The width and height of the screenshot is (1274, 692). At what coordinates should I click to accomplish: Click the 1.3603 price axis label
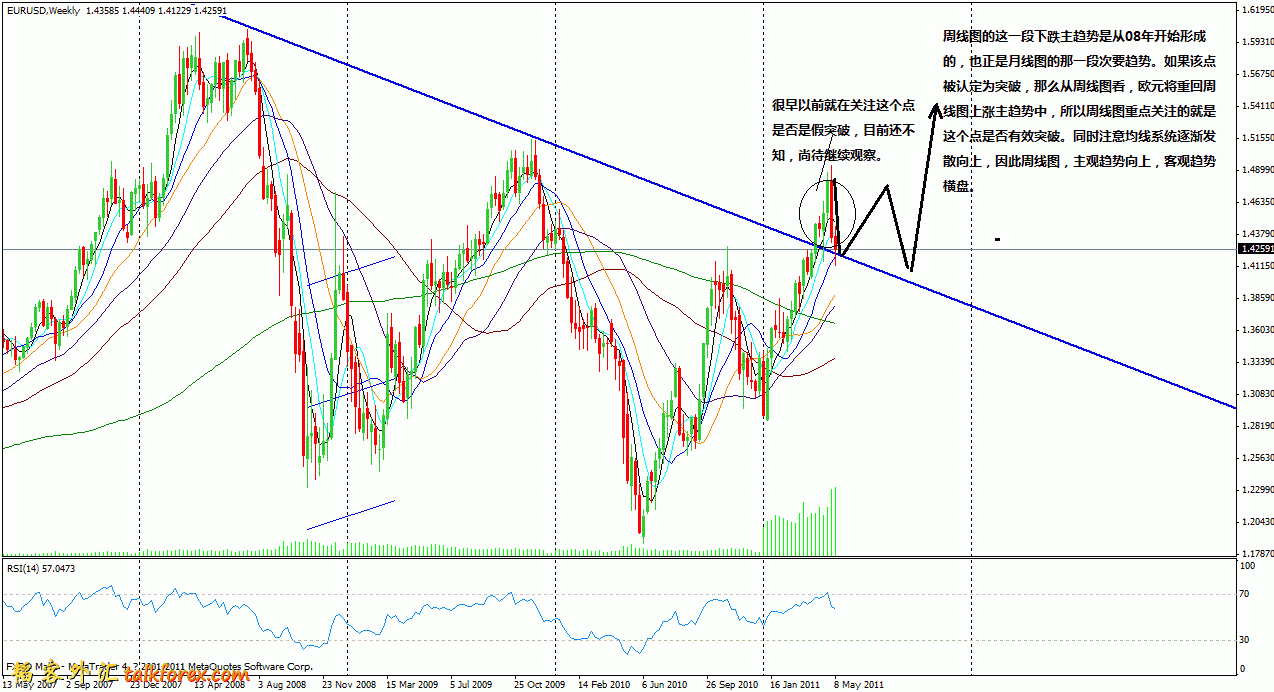1256,330
